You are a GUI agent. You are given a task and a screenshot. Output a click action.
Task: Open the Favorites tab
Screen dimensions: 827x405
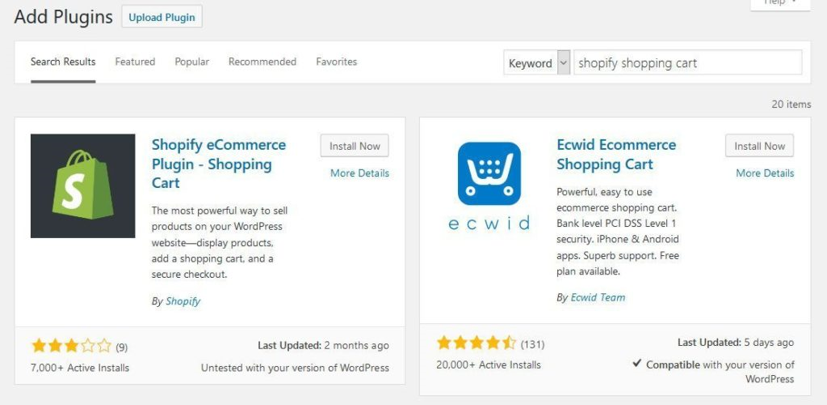pyautogui.click(x=336, y=62)
